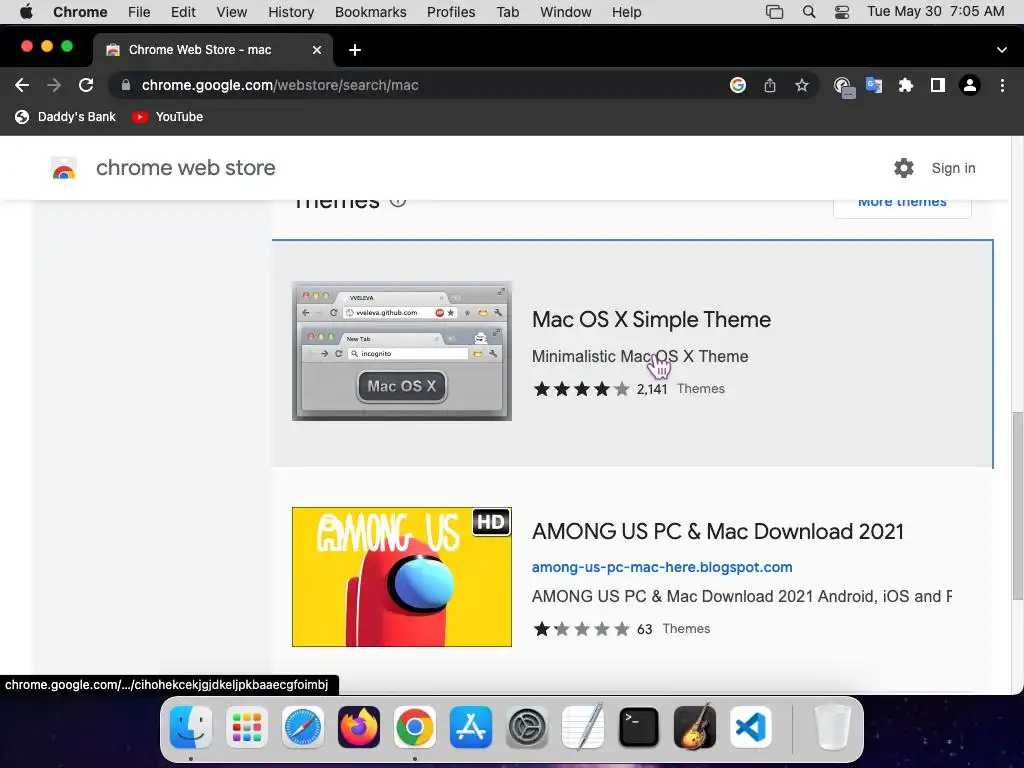Click the lock icon in address bar

pos(126,85)
